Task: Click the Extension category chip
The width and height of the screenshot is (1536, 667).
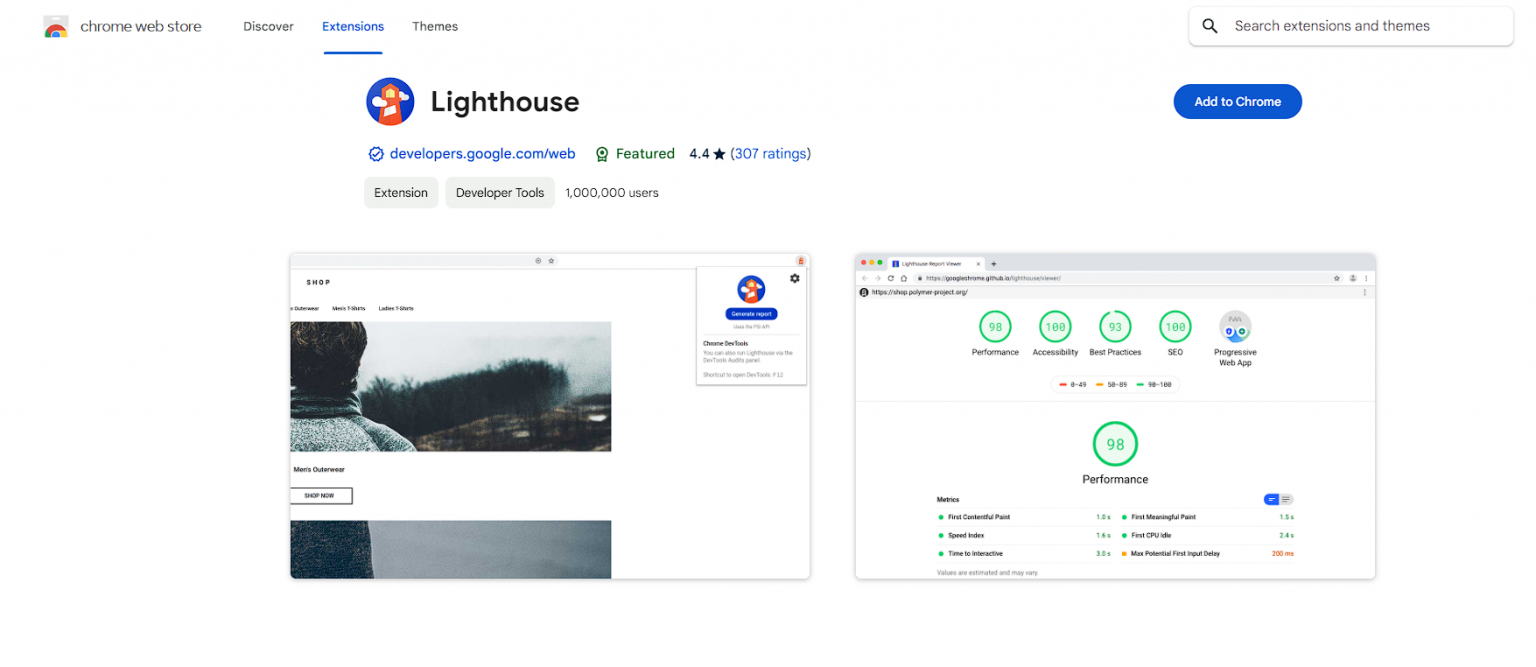Action: pyautogui.click(x=401, y=192)
